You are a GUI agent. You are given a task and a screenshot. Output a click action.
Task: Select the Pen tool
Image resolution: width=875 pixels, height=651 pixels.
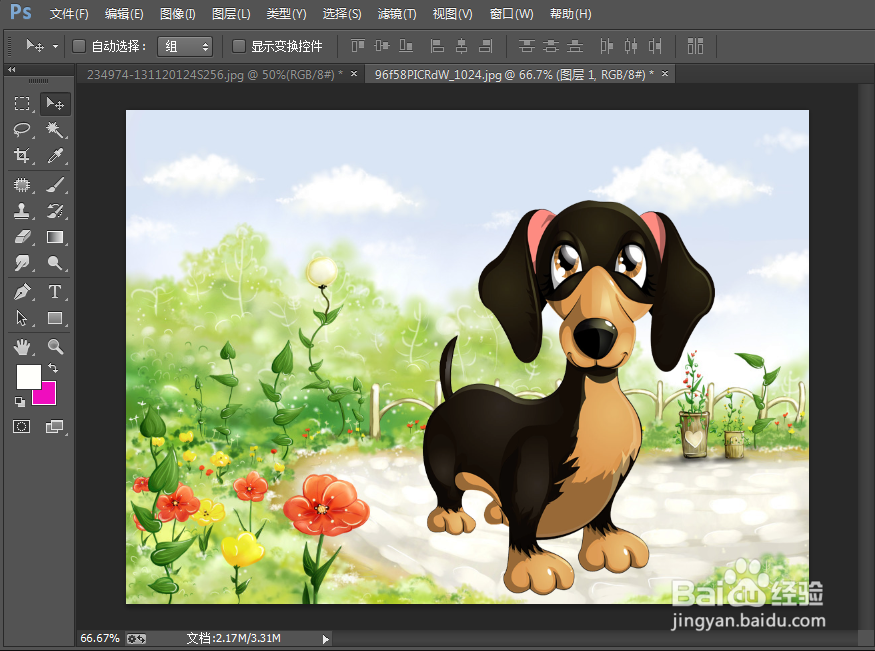pos(22,292)
